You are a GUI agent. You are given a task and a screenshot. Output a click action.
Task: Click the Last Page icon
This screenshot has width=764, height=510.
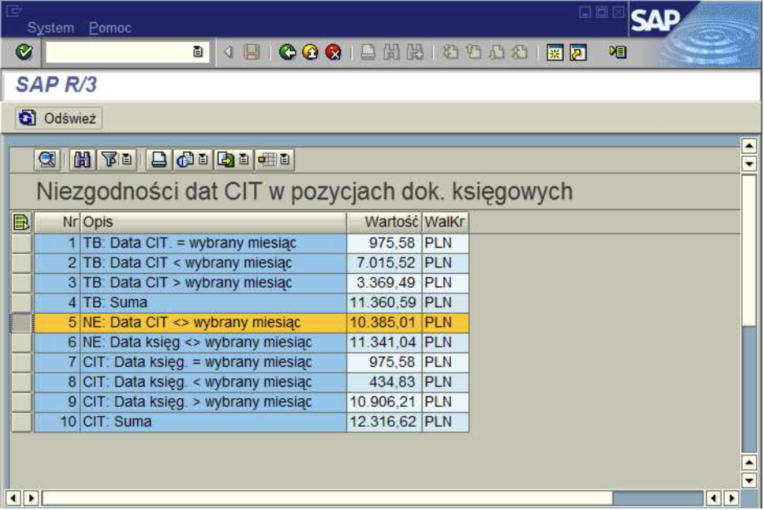520,52
